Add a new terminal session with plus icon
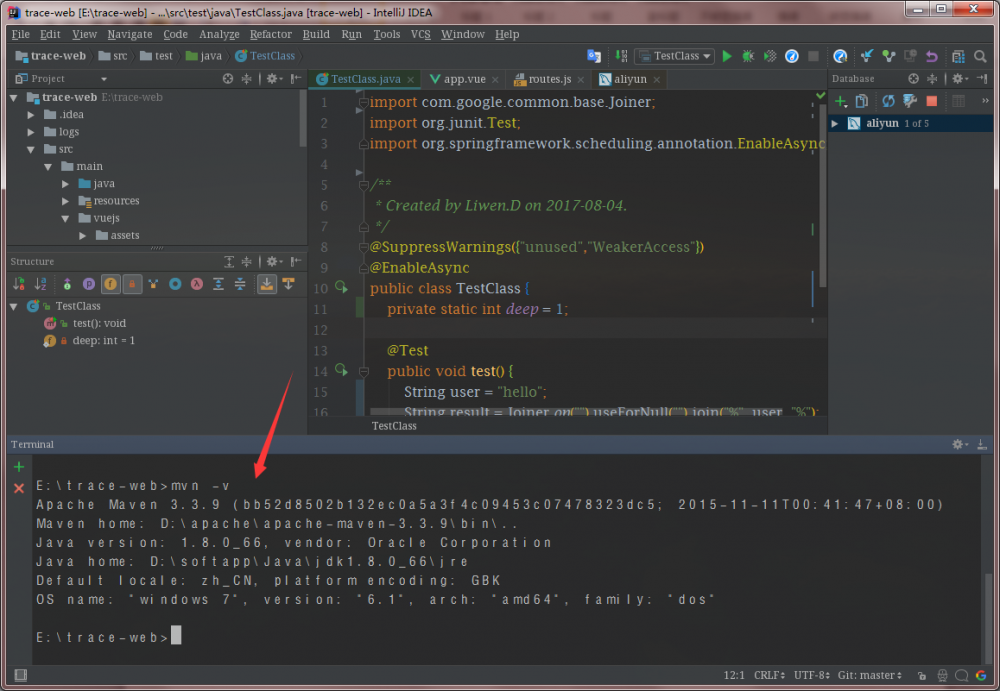1000x691 pixels. [17, 466]
